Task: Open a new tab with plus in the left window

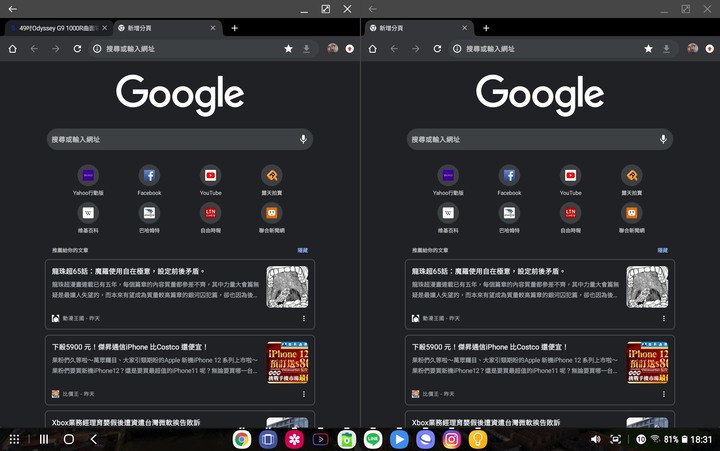Action: click(235, 28)
